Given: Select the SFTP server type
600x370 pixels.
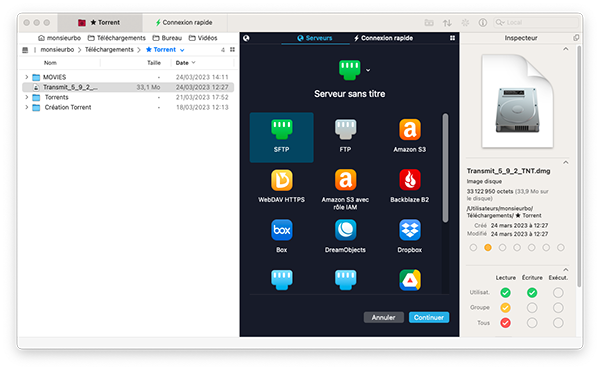Looking at the screenshot, I should tap(282, 137).
